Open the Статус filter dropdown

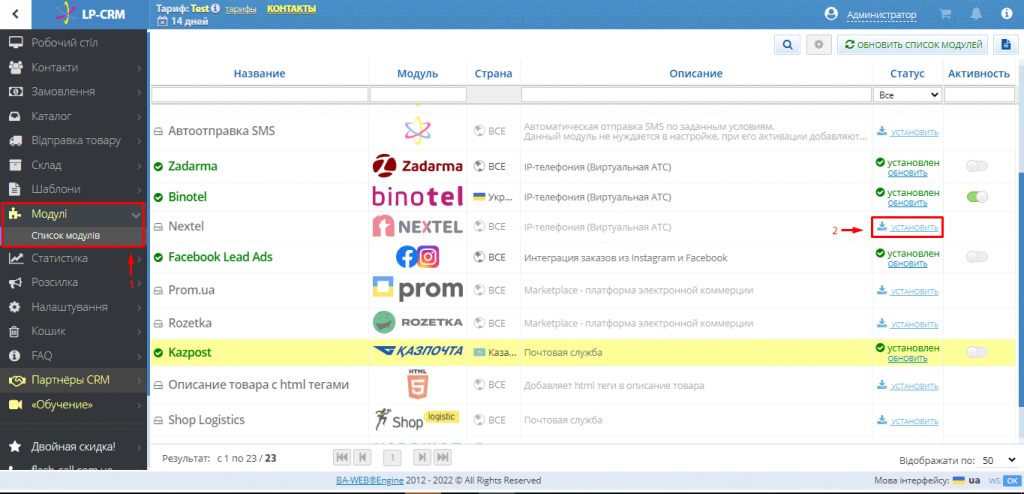point(908,95)
